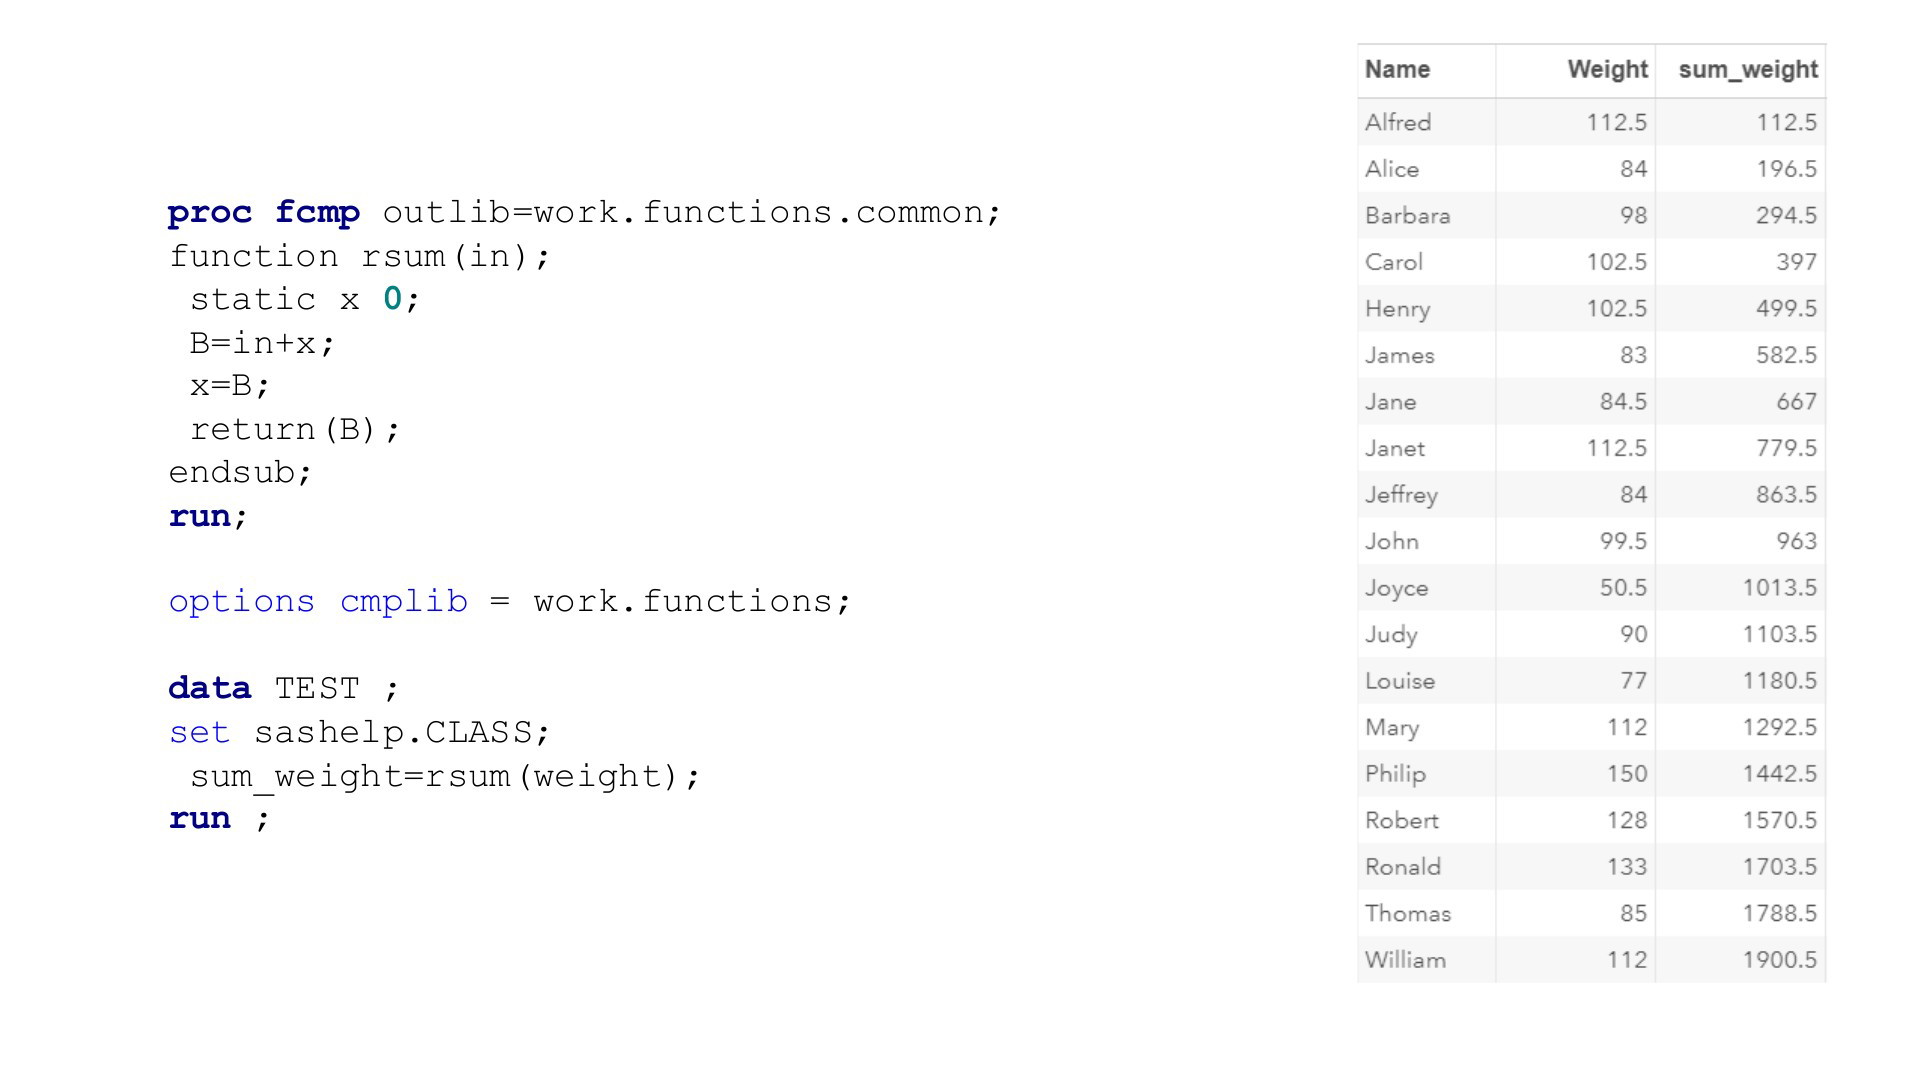
Task: Click the 'static x 0;' line
Action: 305,300
